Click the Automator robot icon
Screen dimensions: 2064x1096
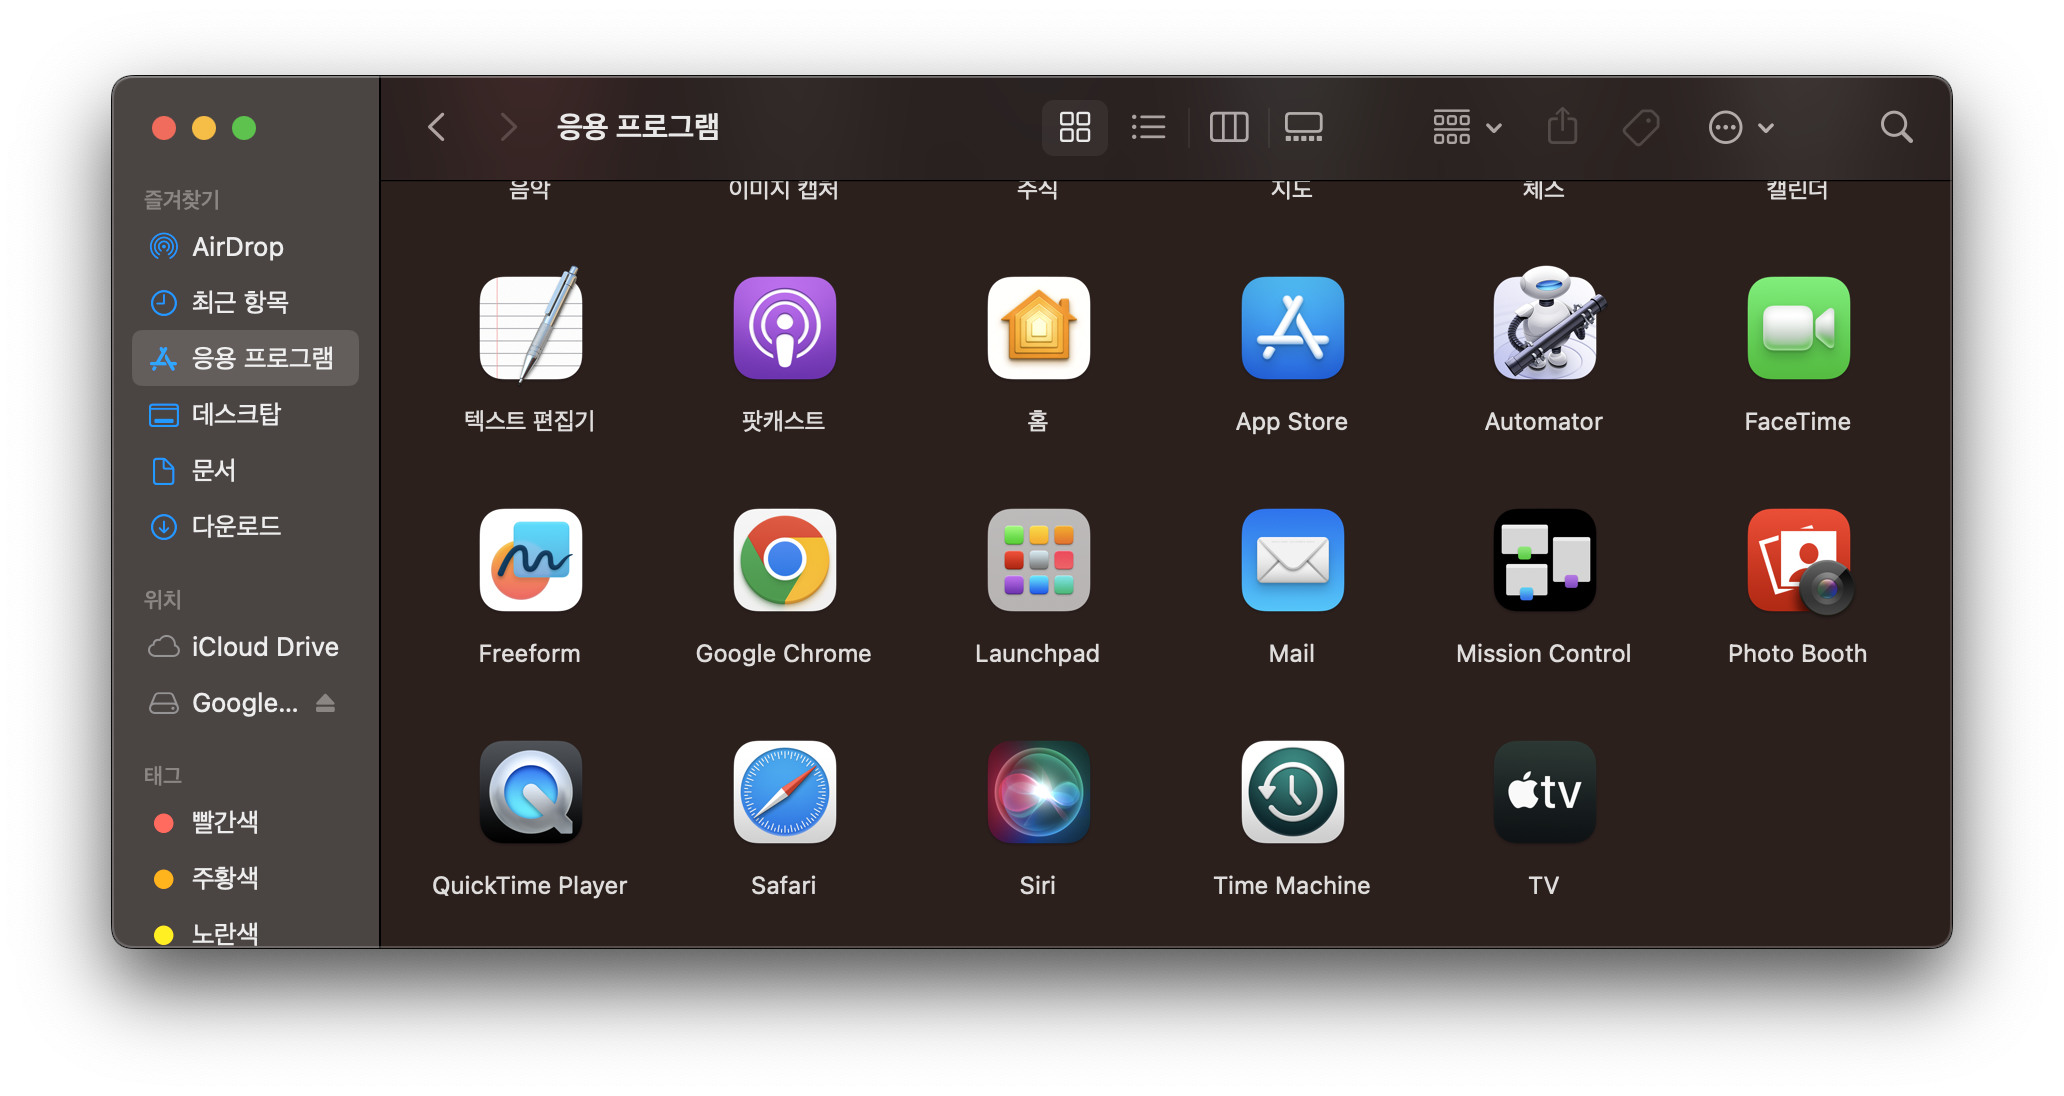click(x=1544, y=326)
